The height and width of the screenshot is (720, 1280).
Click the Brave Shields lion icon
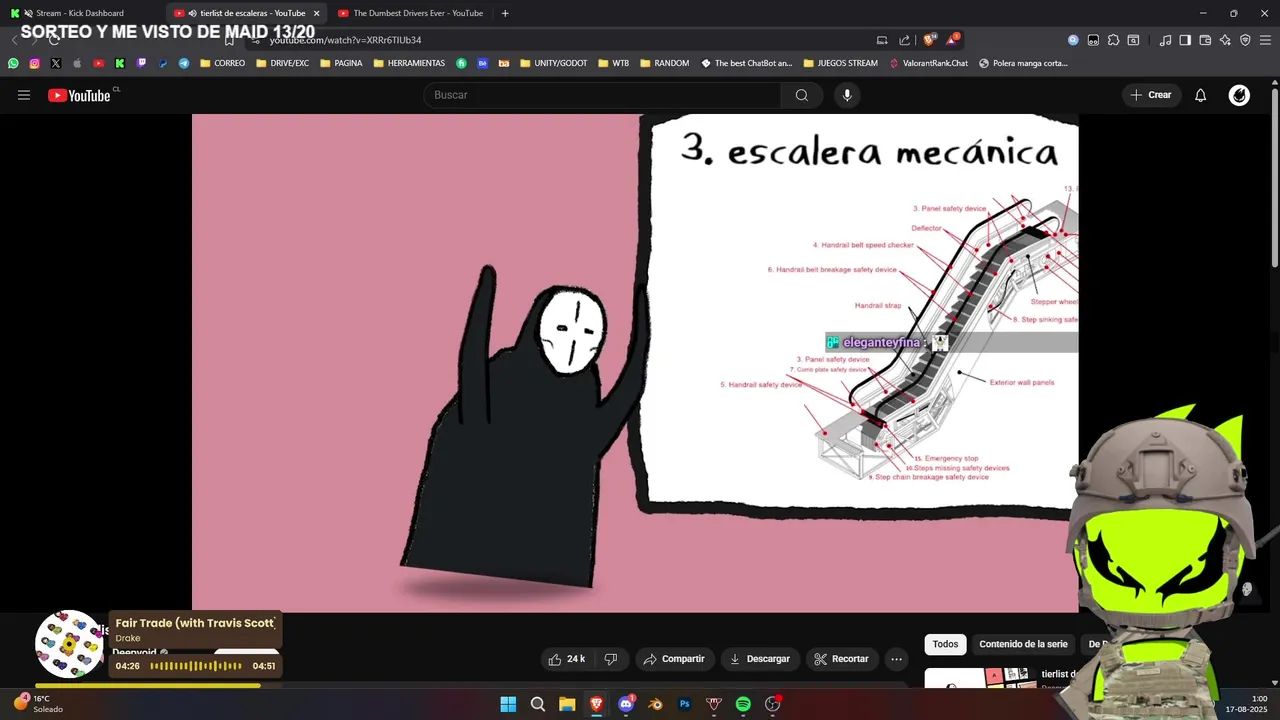(930, 40)
